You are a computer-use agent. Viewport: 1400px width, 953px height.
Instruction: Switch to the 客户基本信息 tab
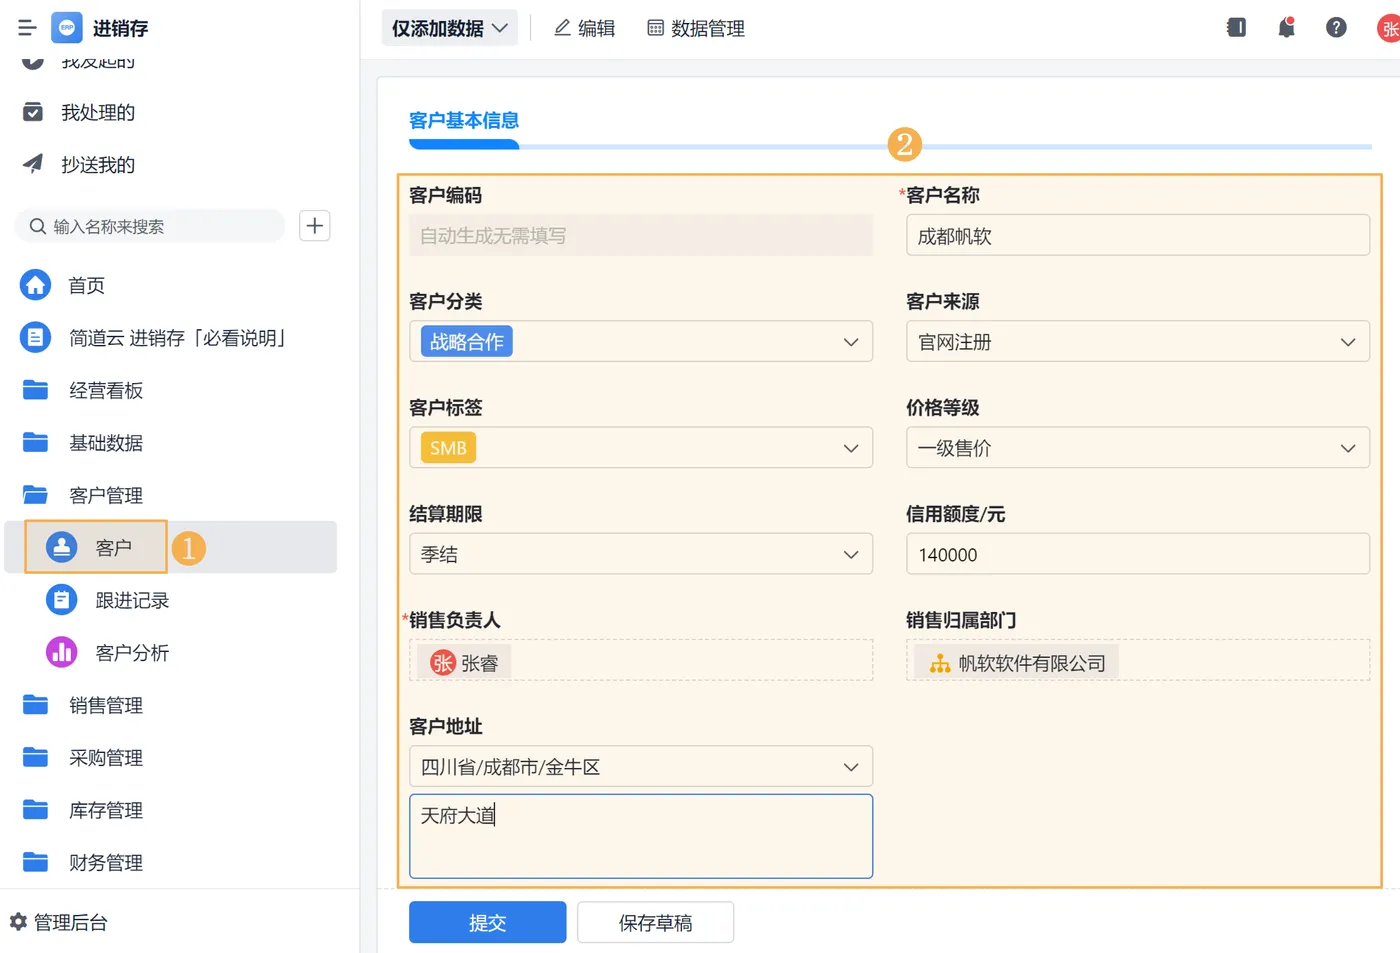point(464,121)
